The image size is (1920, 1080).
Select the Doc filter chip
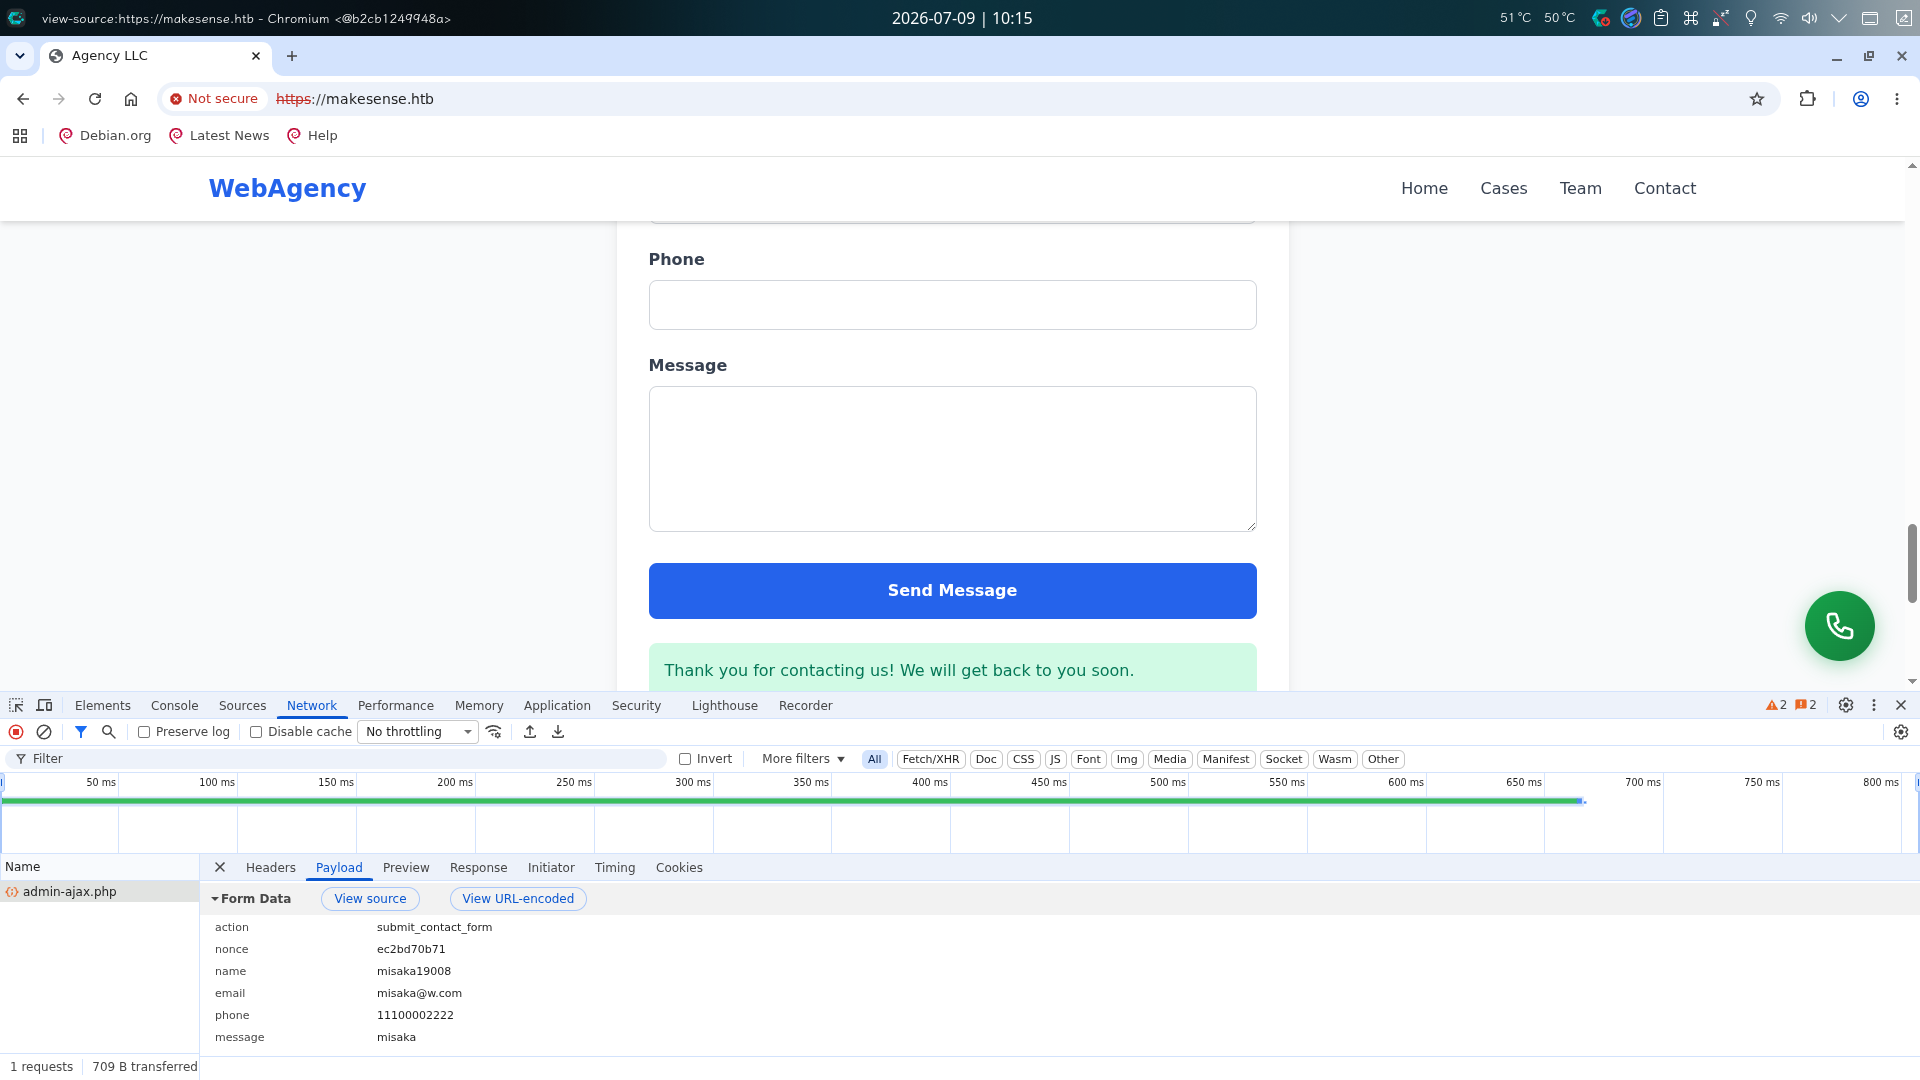pyautogui.click(x=986, y=759)
